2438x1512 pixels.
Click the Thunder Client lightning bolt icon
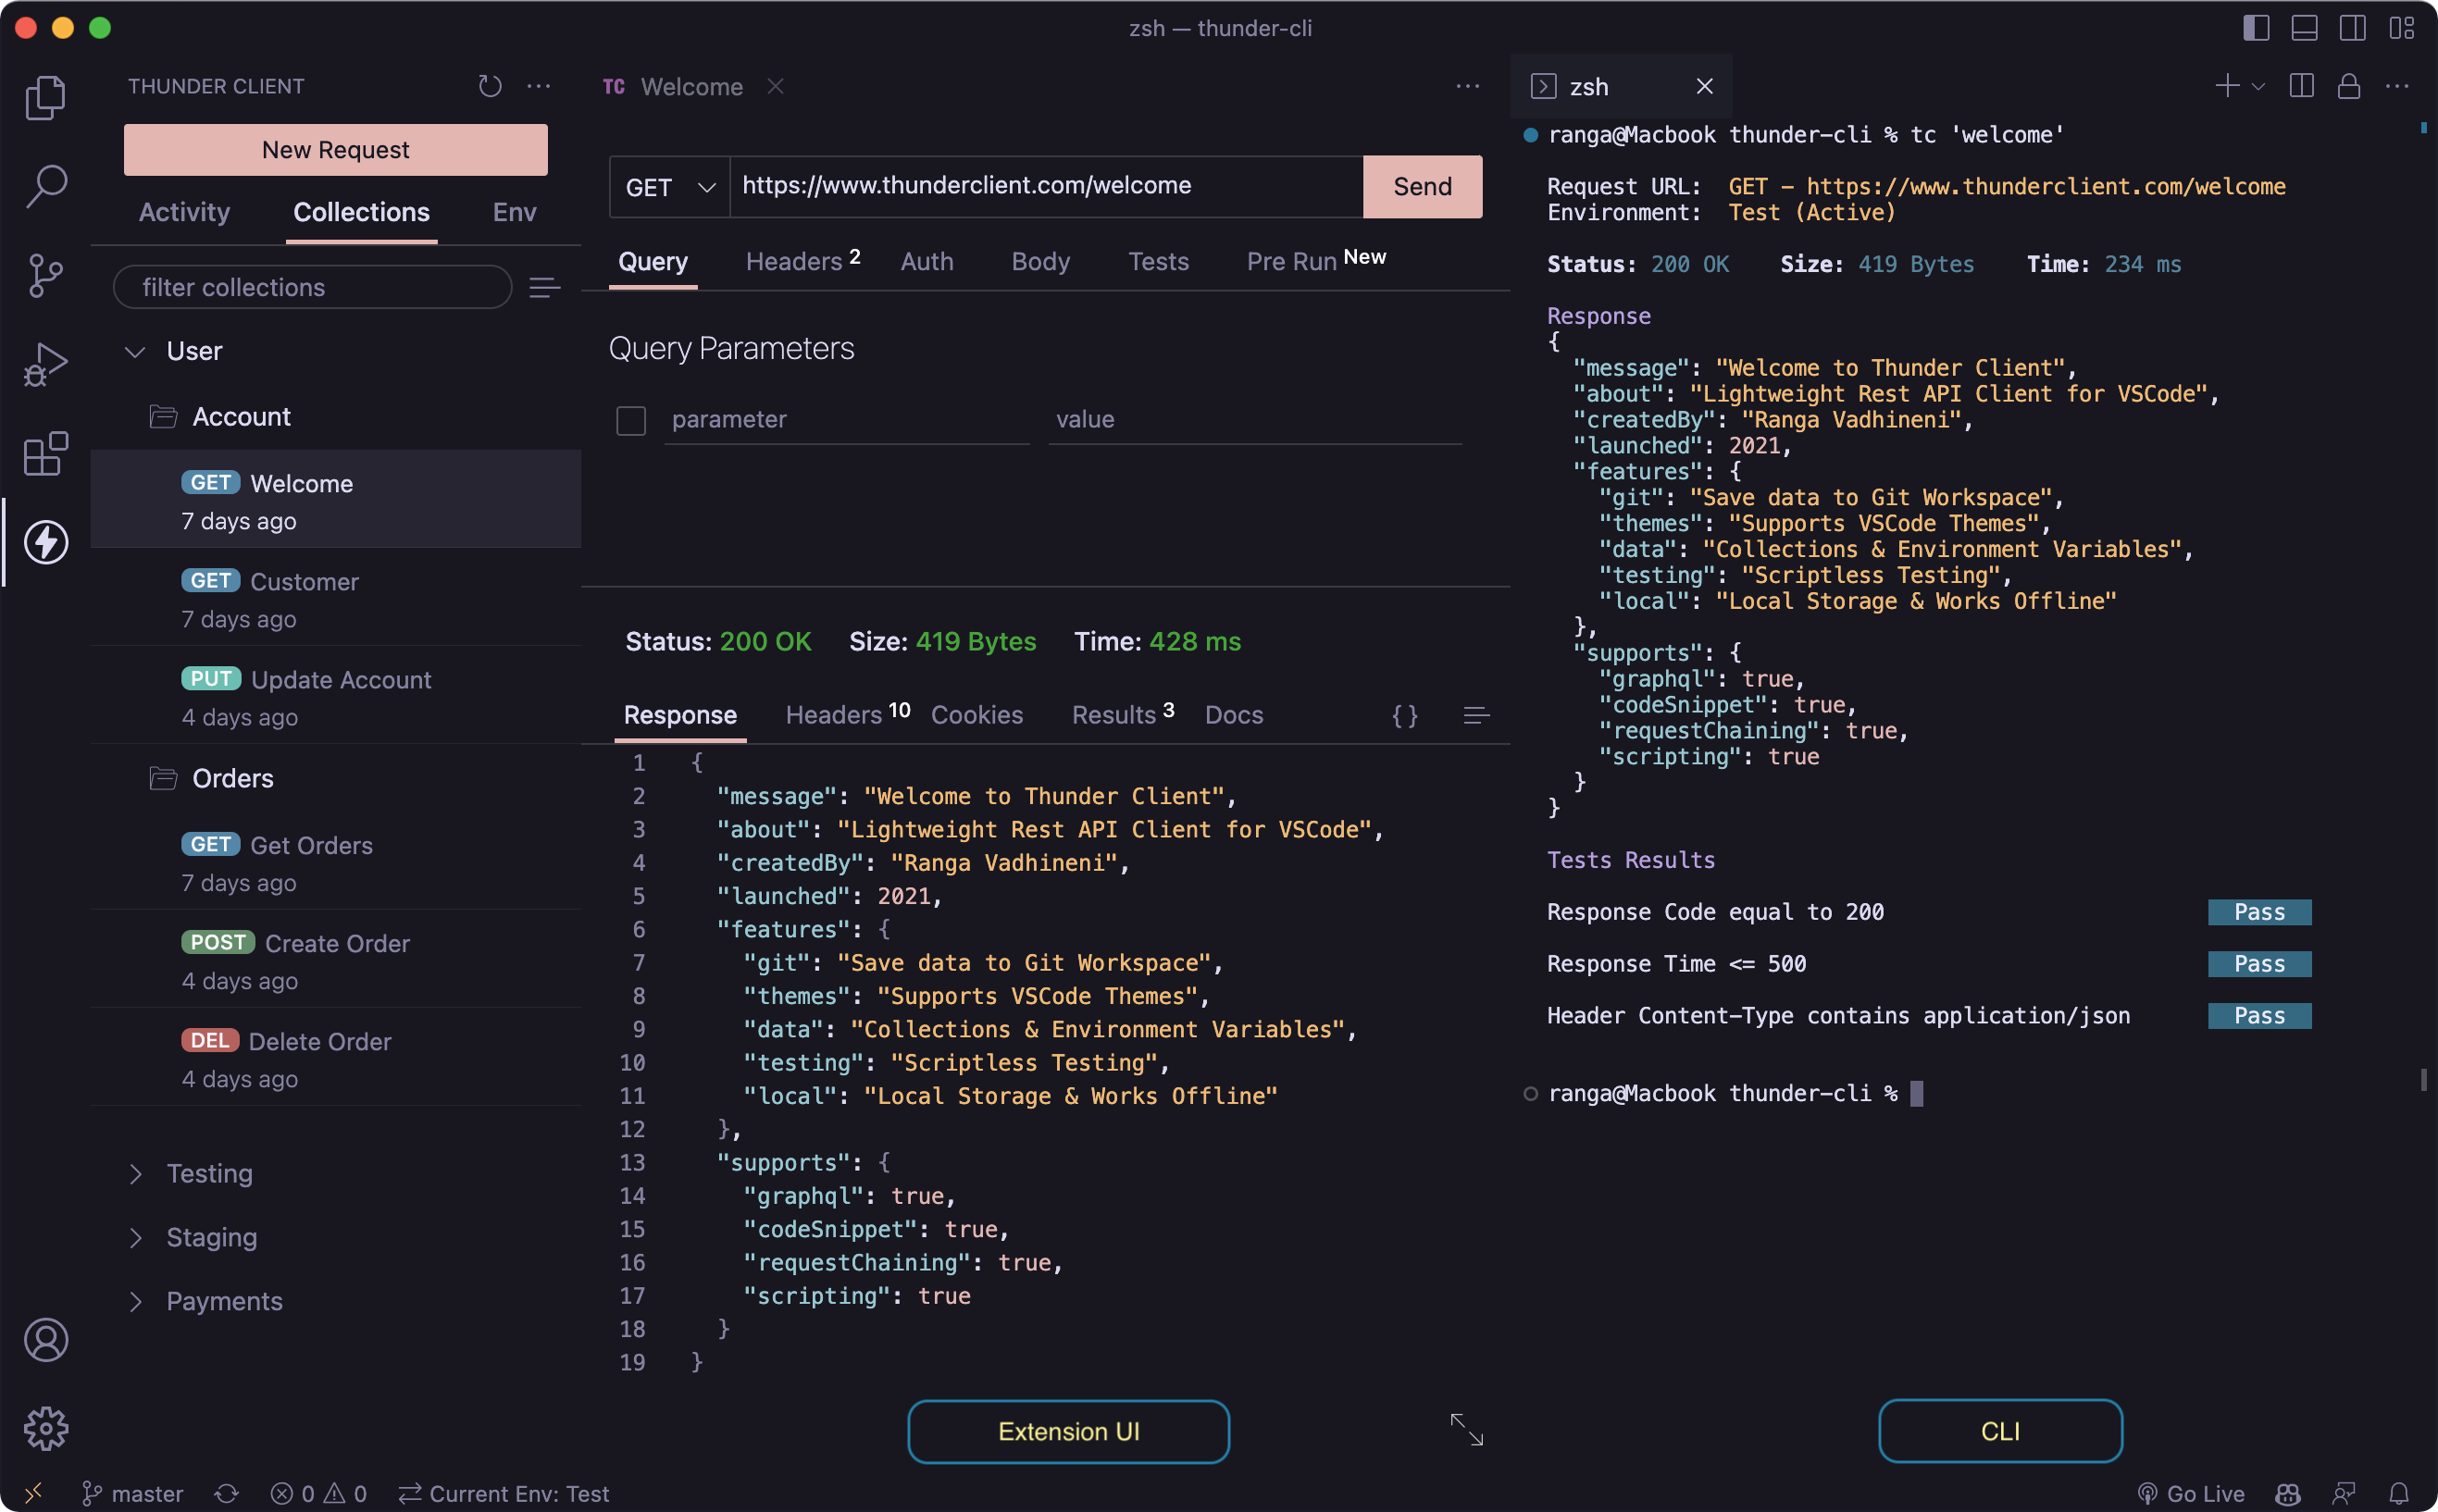[45, 541]
